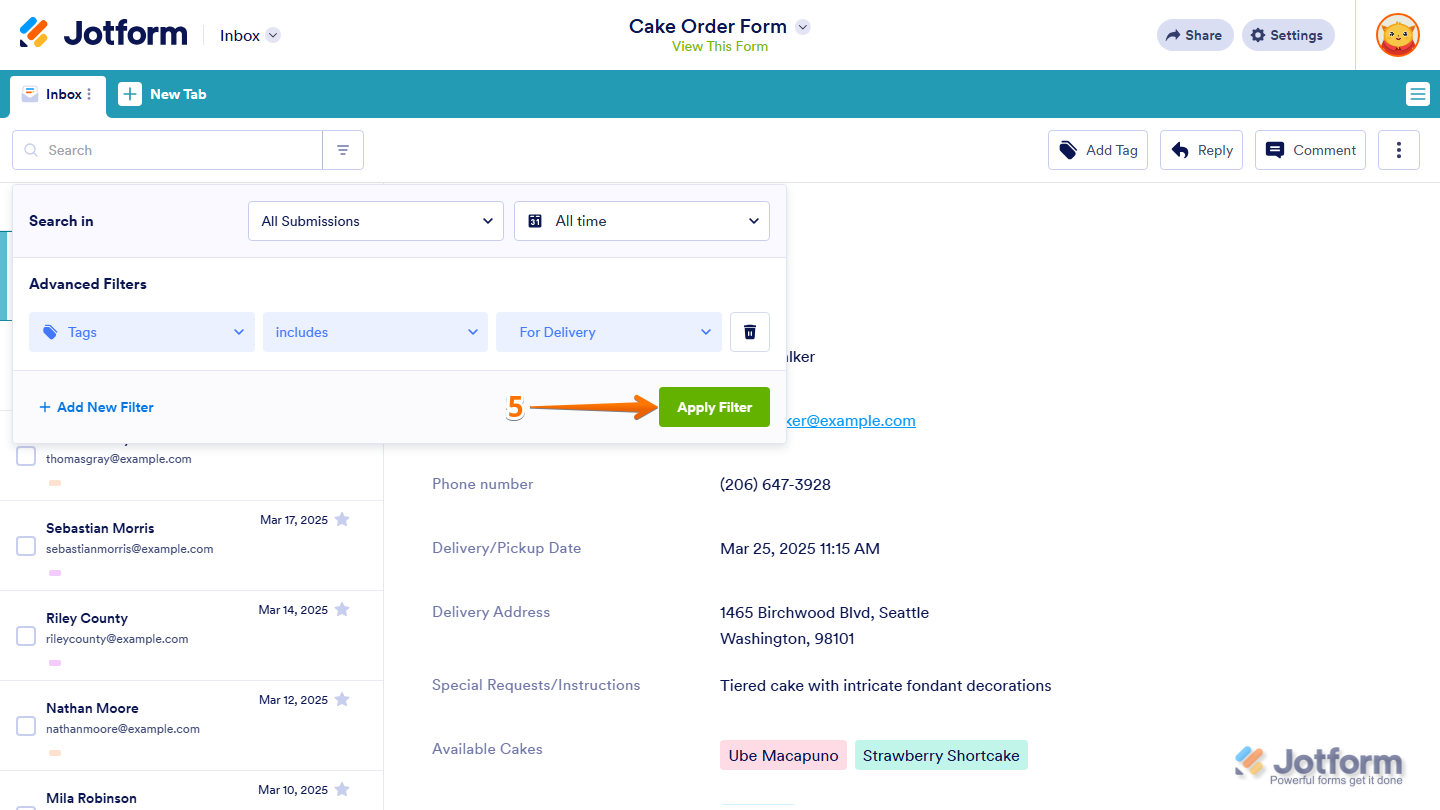Open the Comment panel
Image resolution: width=1440 pixels, height=810 pixels.
click(1310, 149)
